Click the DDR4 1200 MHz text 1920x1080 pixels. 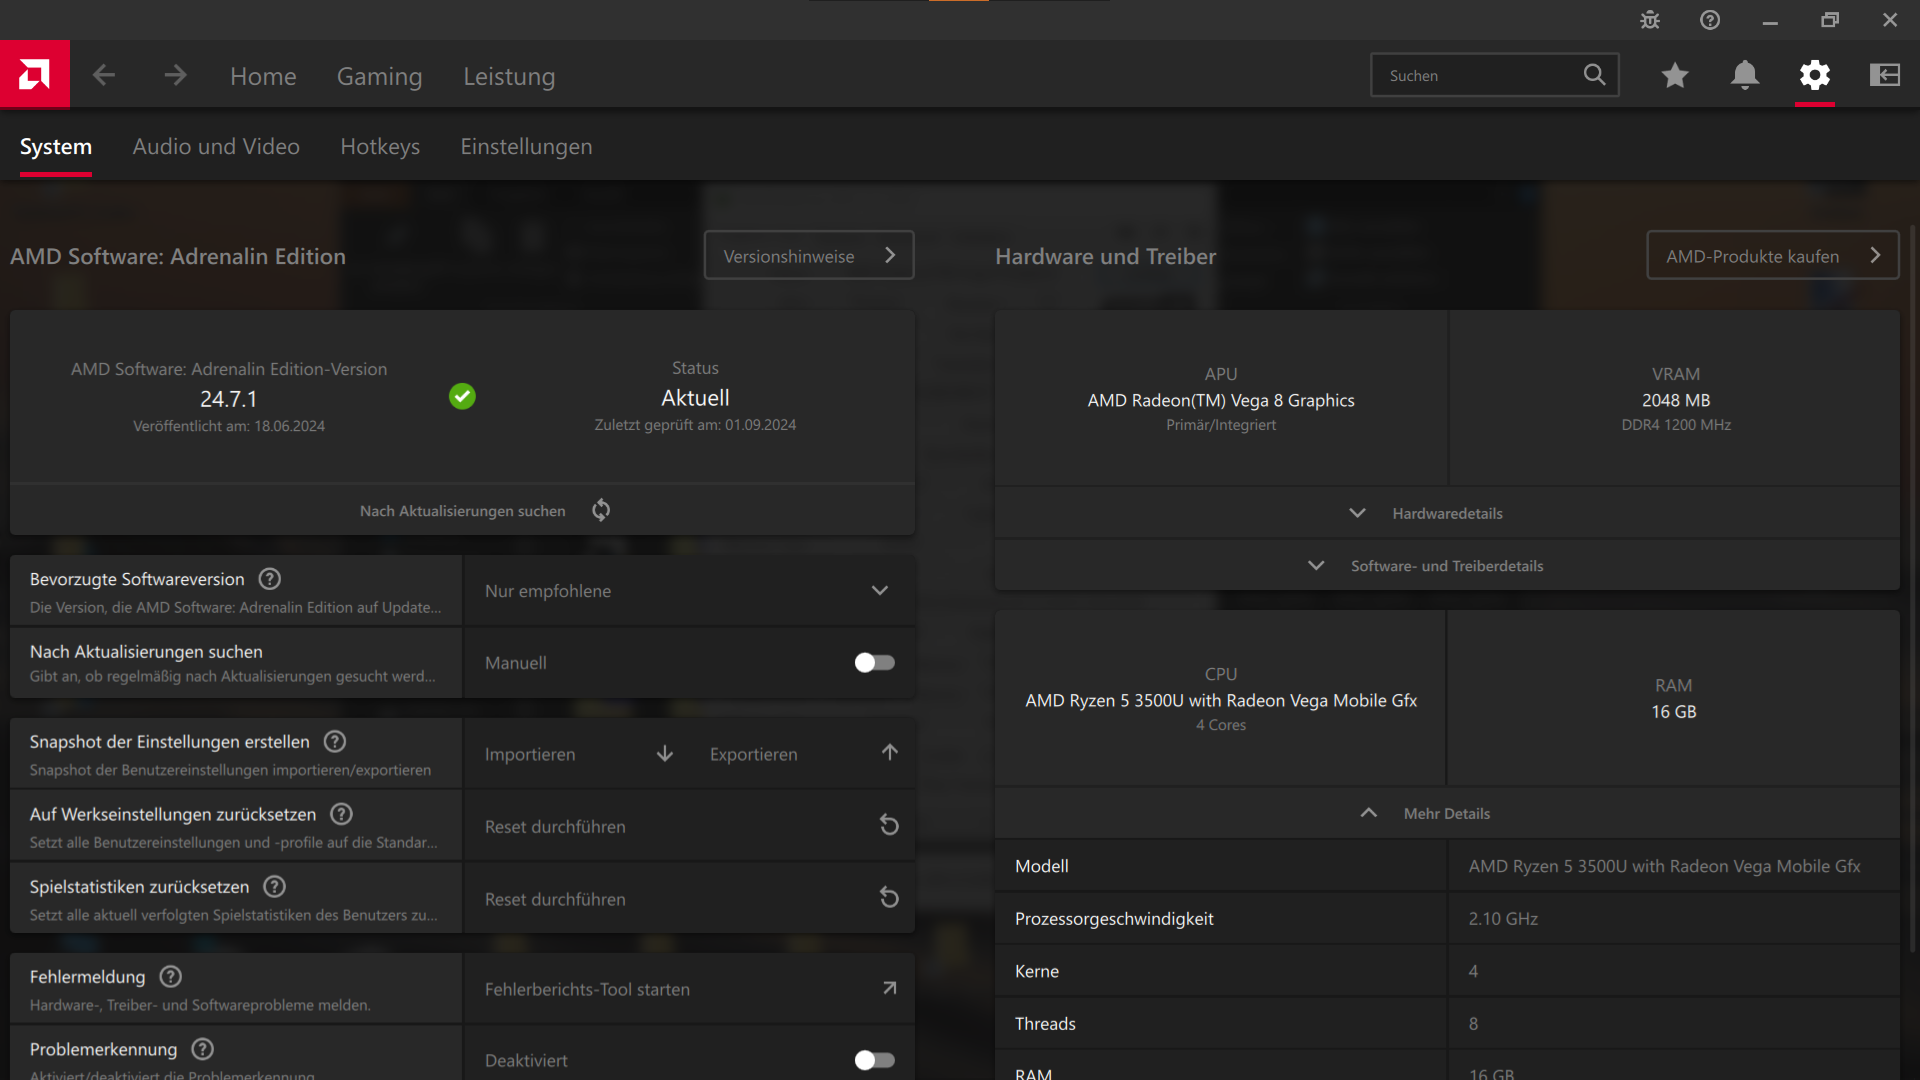(1676, 425)
